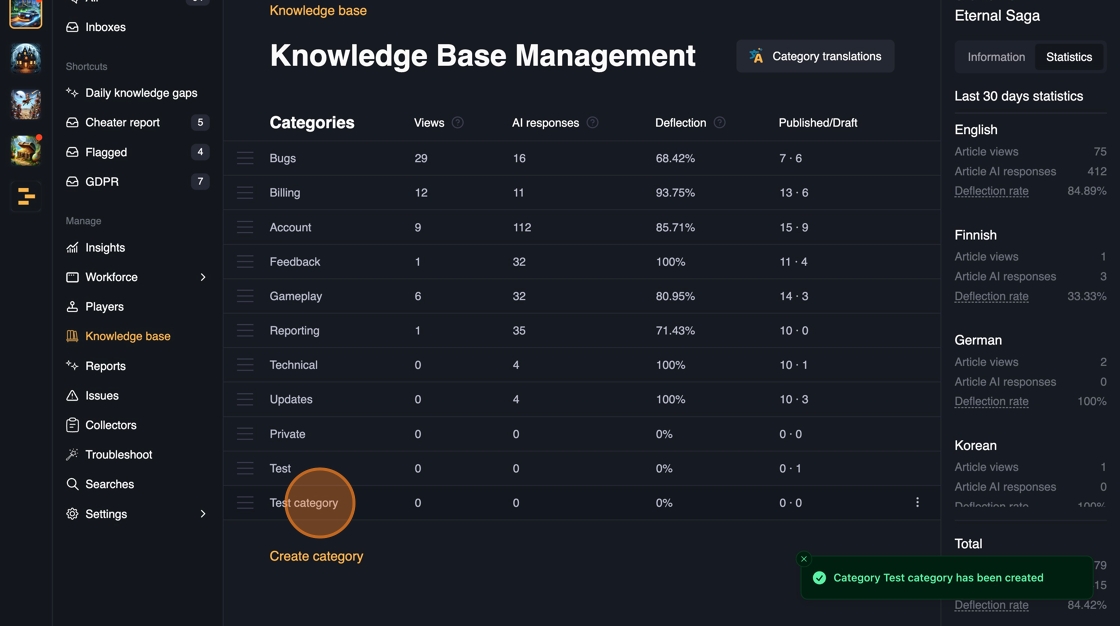Open the Insights page
Viewport: 1120px width, 626px height.
pyautogui.click(x=105, y=248)
